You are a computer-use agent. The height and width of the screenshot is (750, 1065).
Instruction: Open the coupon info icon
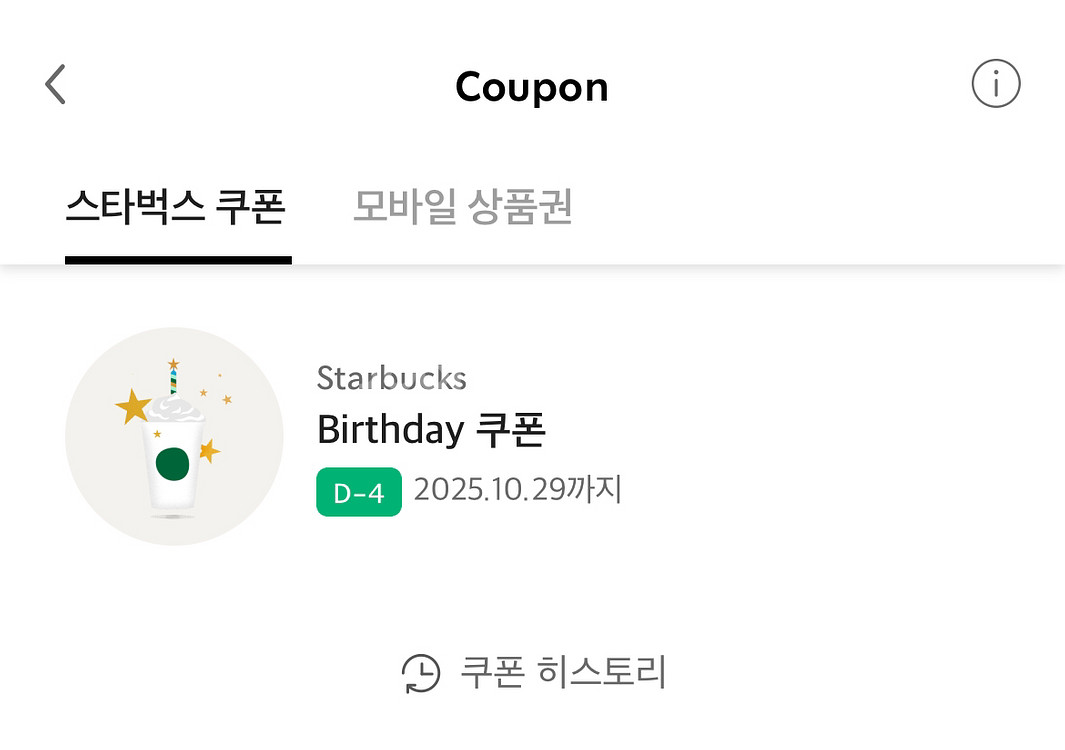[x=995, y=85]
